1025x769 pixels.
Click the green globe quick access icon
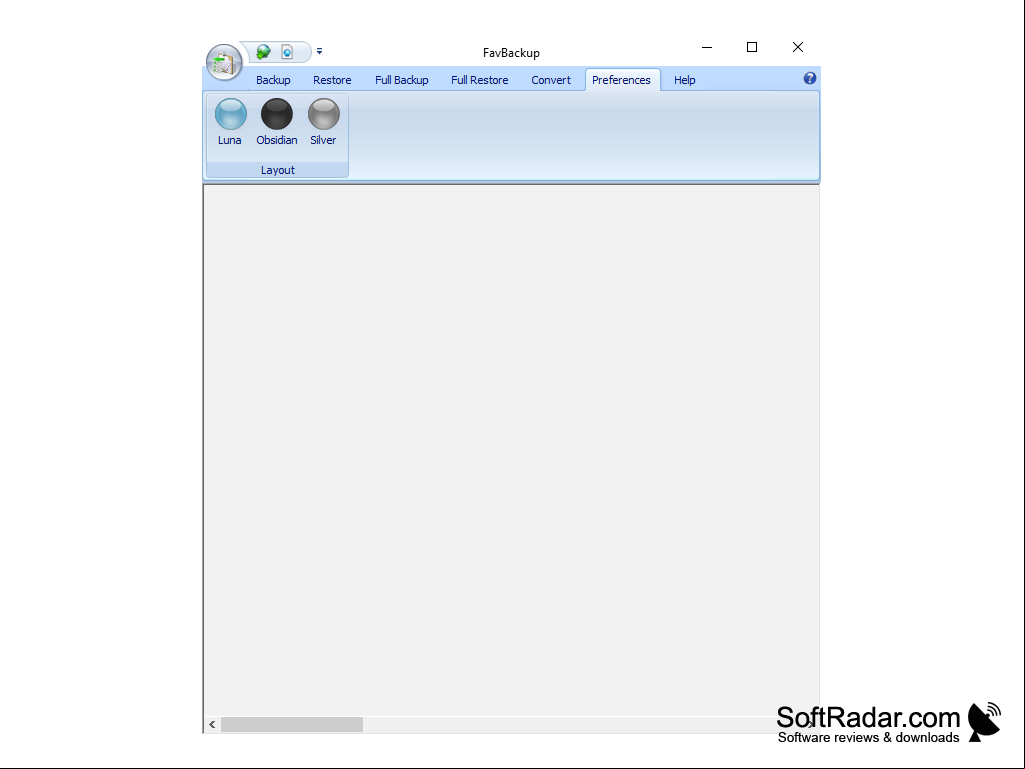click(263, 52)
